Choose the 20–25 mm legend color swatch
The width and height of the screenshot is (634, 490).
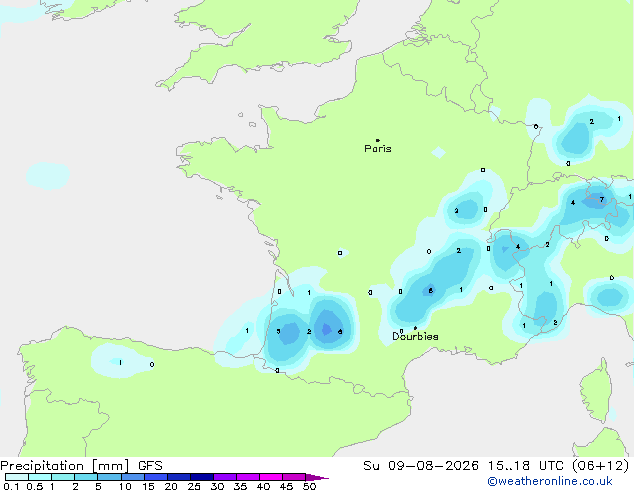pos(179,477)
